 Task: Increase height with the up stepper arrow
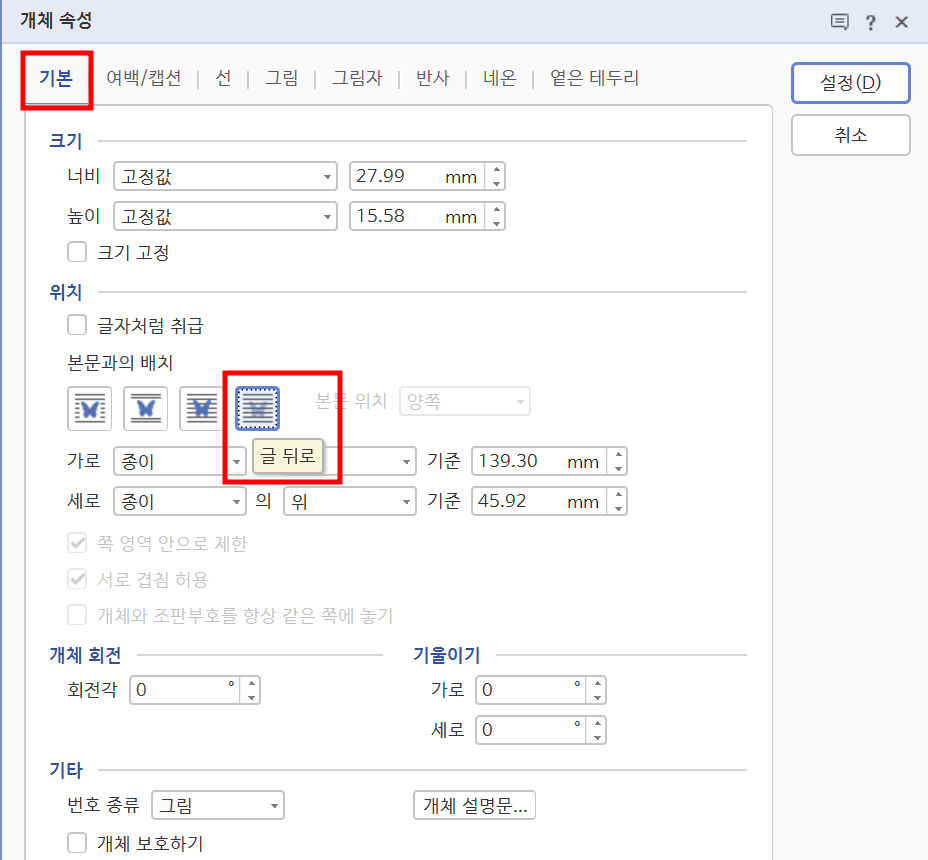click(x=496, y=210)
